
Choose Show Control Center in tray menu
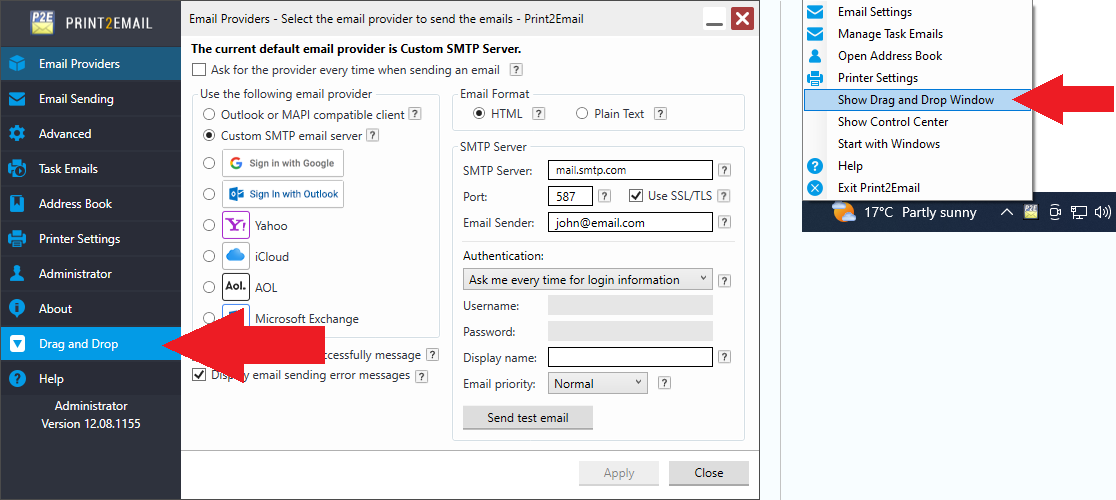tap(917, 122)
